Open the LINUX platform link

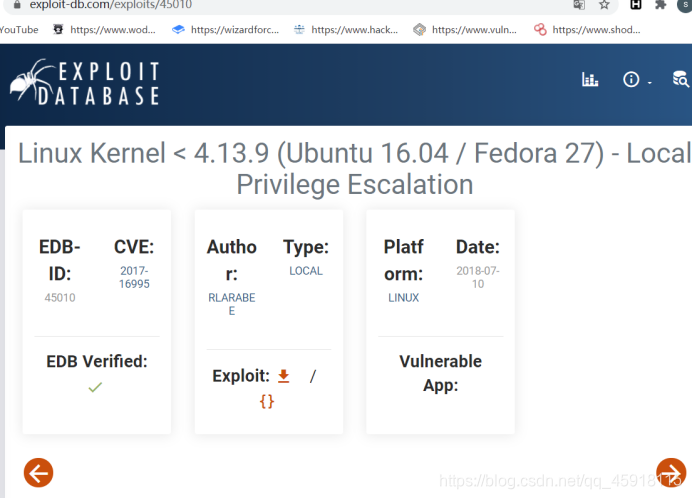coord(403,298)
